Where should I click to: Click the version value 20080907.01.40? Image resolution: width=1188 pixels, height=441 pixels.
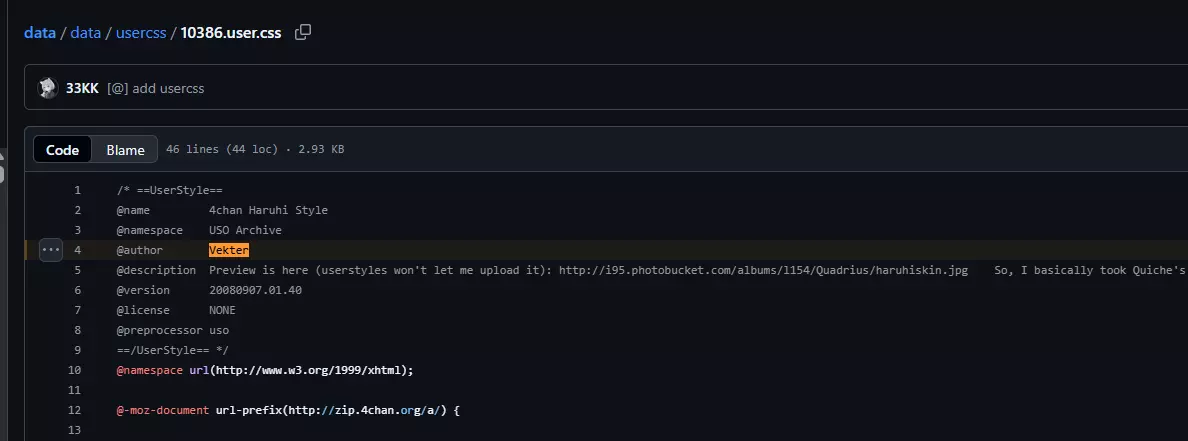(255, 290)
